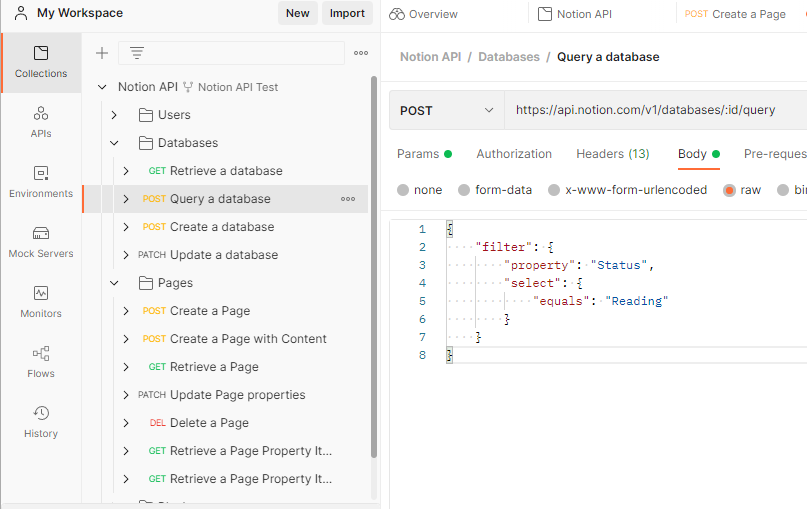
Task: Expand the Create a Page request
Action: point(126,311)
